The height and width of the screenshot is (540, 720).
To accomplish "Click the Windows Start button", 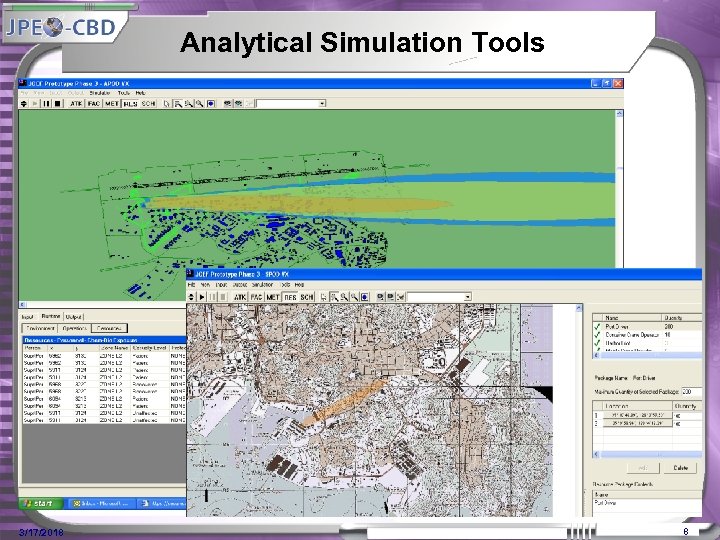I will pyautogui.click(x=39, y=503).
